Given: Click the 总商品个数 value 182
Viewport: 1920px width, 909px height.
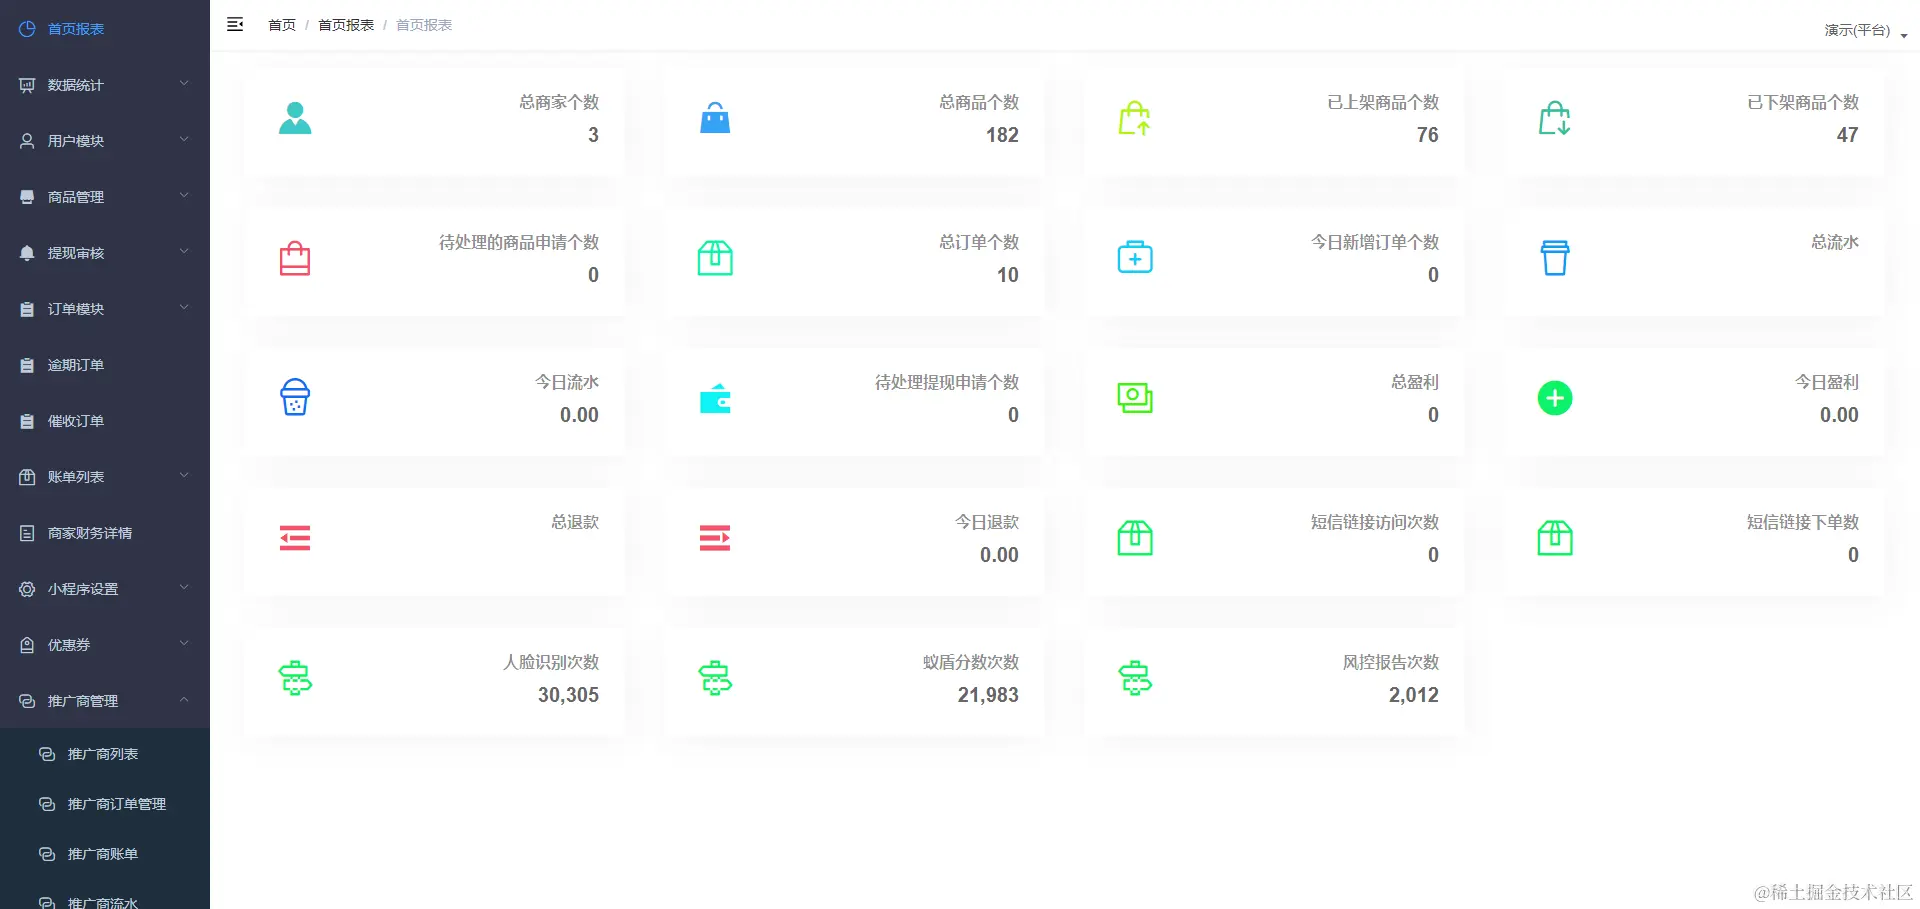Looking at the screenshot, I should 1002,135.
